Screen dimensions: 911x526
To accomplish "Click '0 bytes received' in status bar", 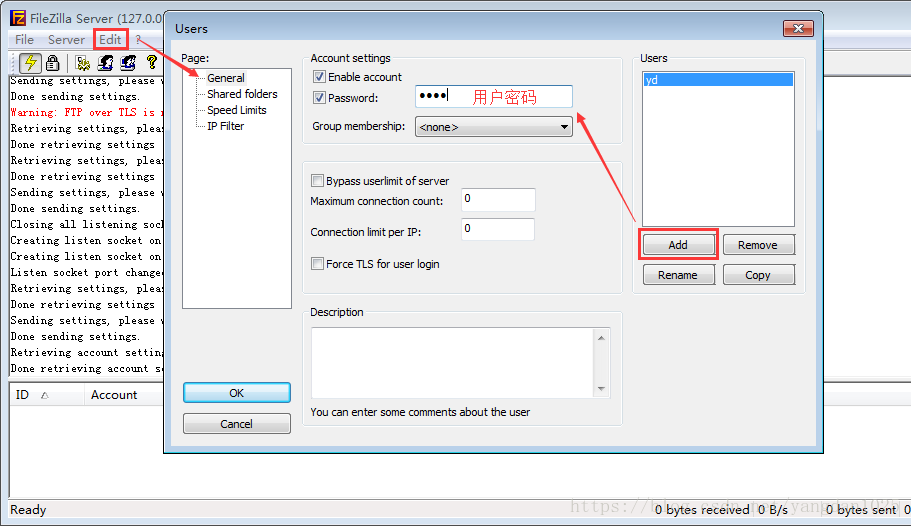I will [702, 510].
